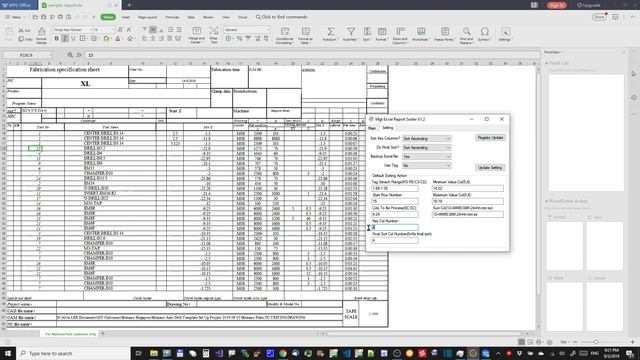Open the Worksheet ribbon tool
This screenshot has width=640, height=360.
[420, 32]
